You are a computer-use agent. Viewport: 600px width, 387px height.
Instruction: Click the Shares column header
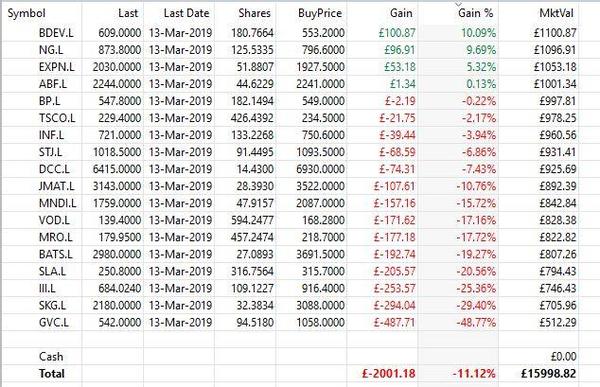[254, 13]
